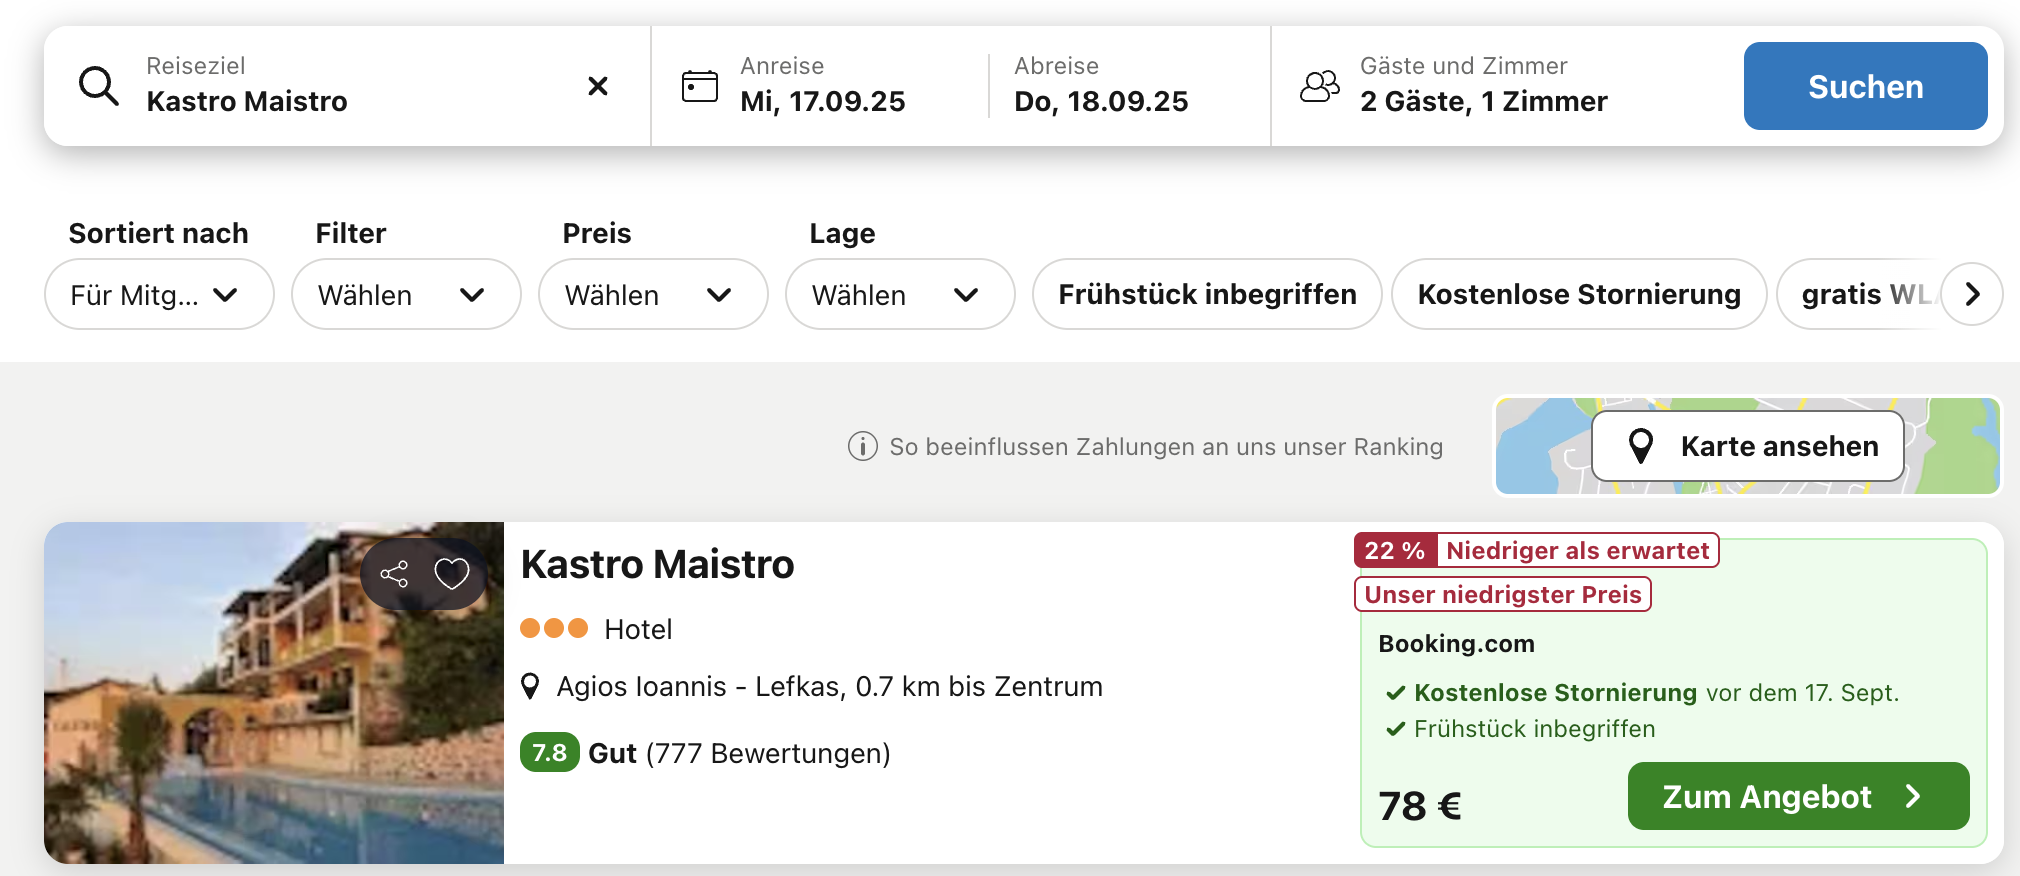Click the guests and rooms people icon

(x=1319, y=86)
